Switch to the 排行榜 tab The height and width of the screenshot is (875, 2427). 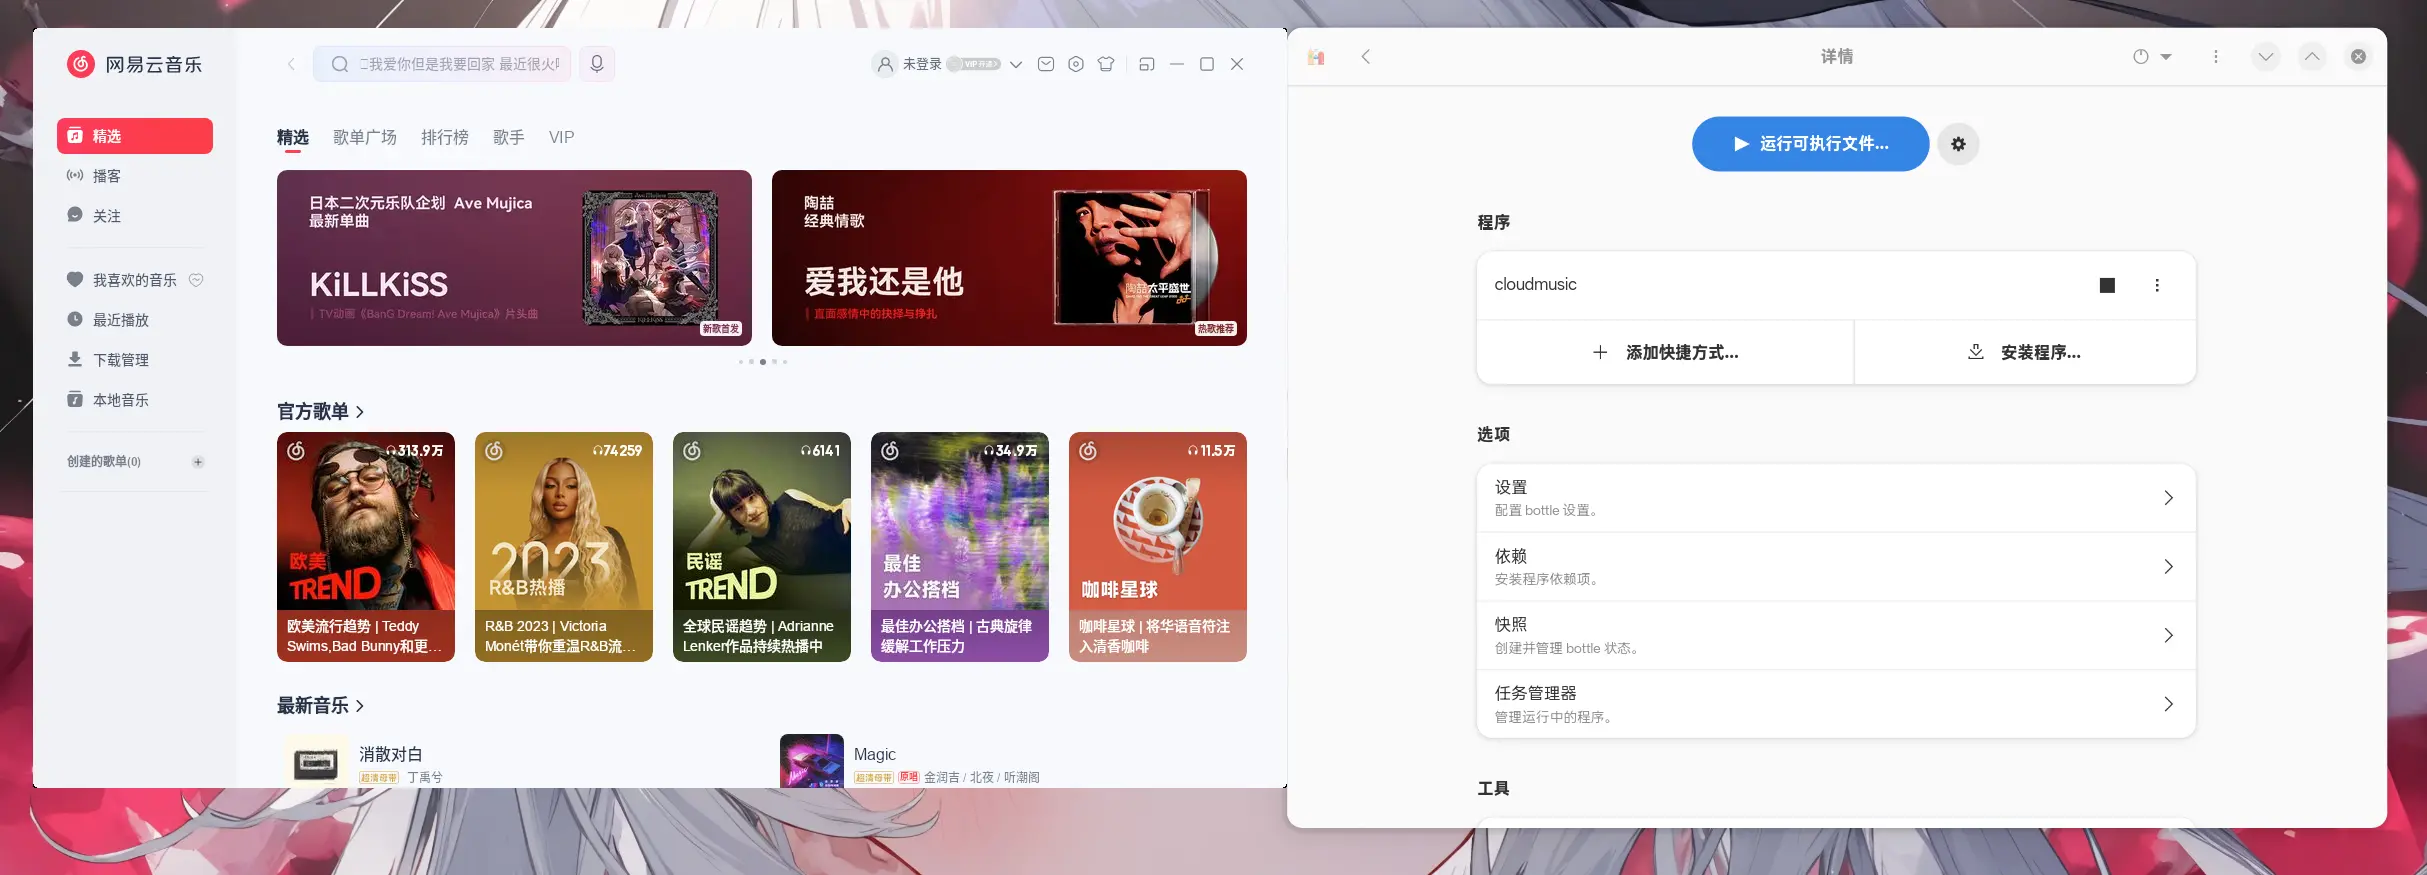tap(445, 137)
